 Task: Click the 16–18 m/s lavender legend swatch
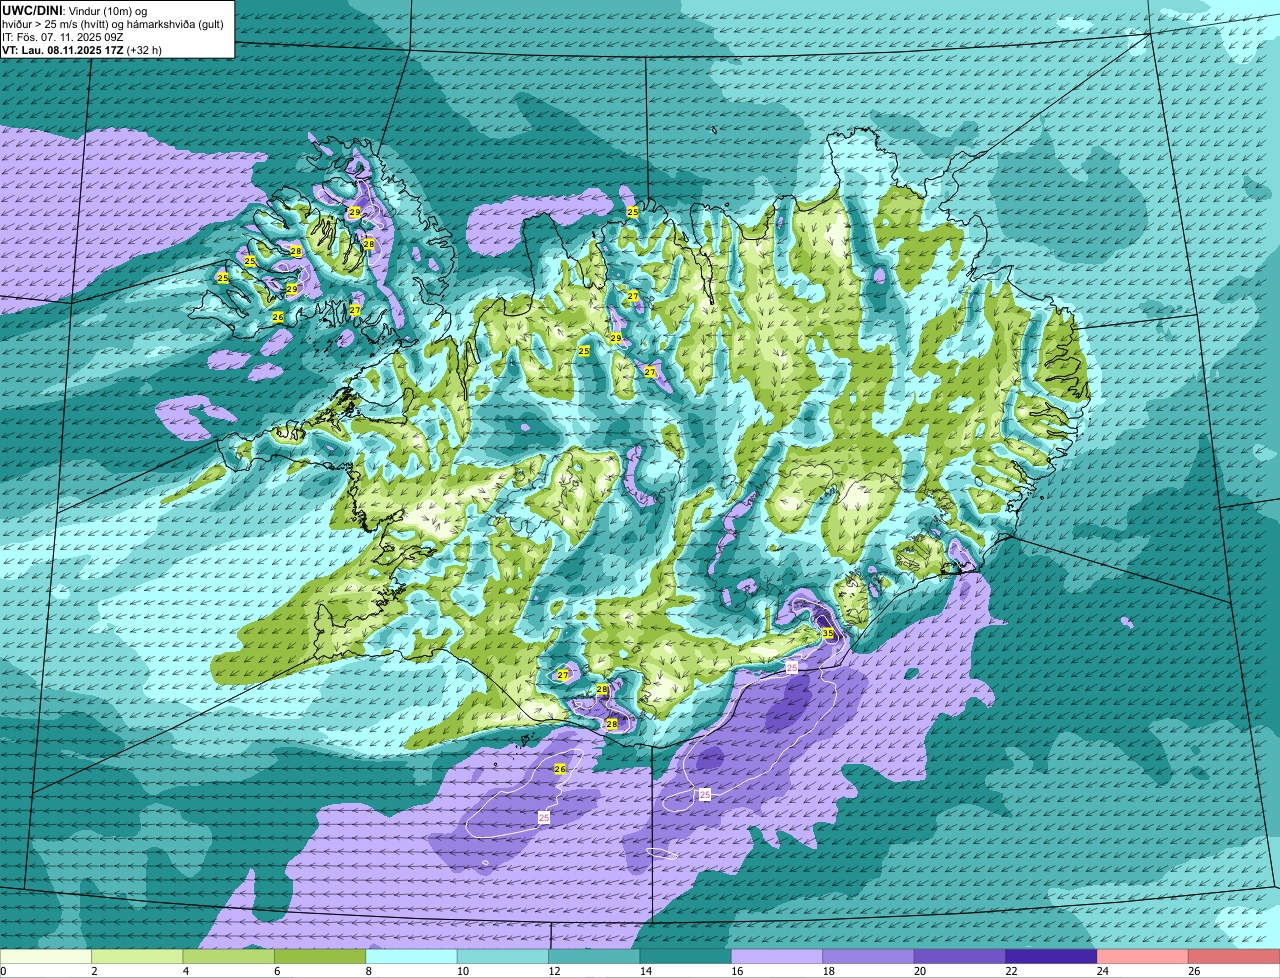777,956
